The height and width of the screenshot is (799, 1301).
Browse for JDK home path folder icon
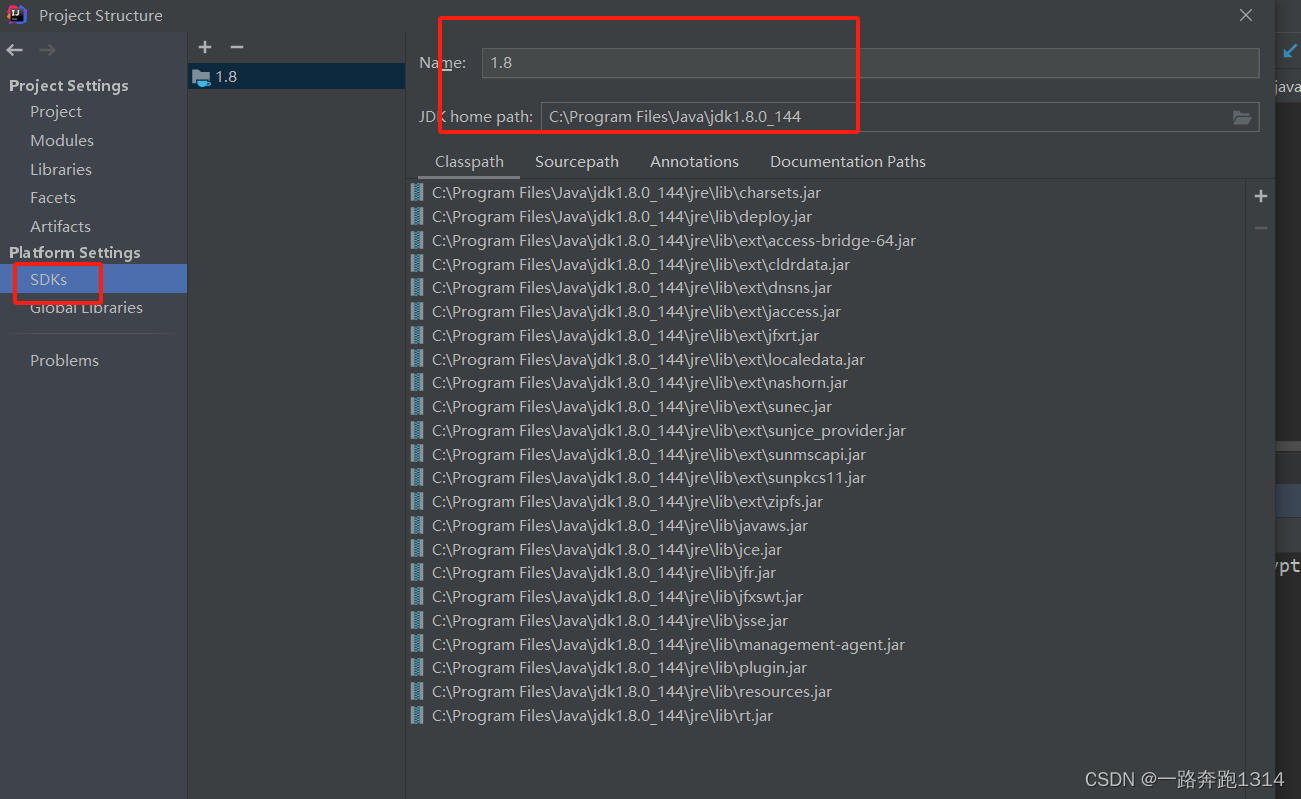1242,117
